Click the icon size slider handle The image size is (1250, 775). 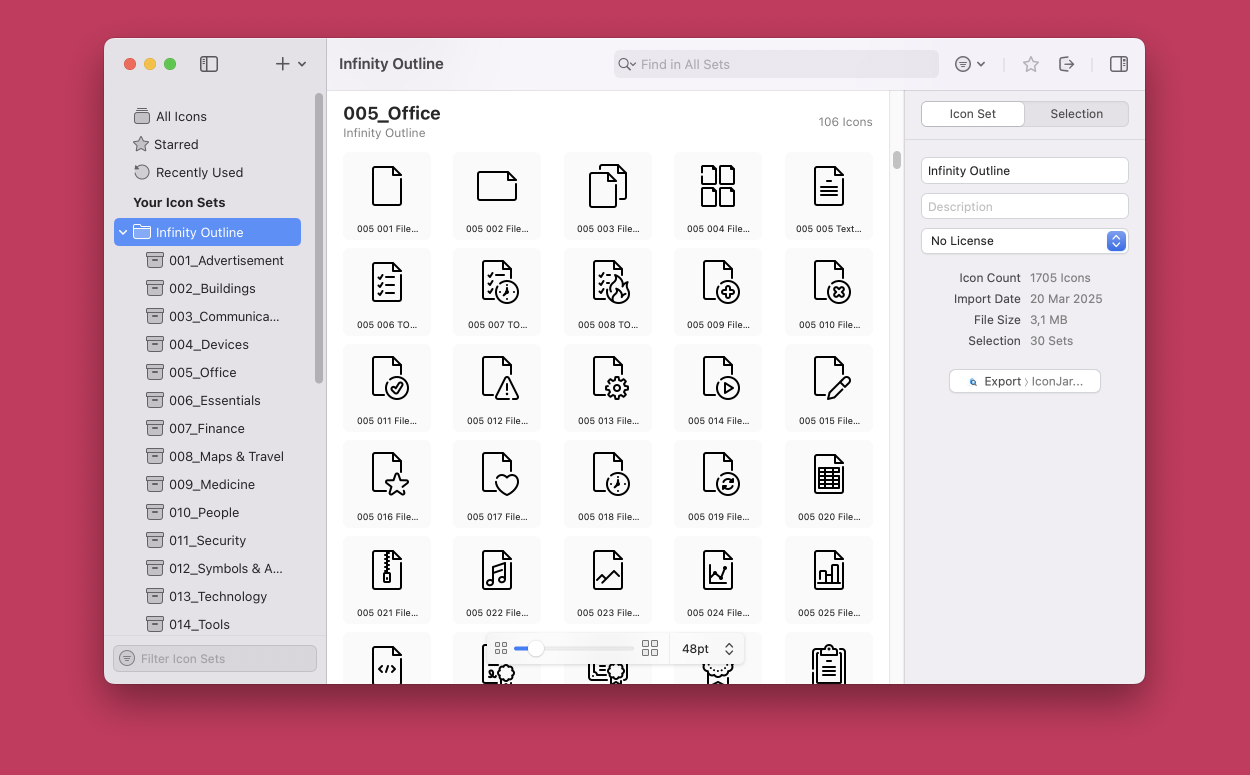(536, 649)
